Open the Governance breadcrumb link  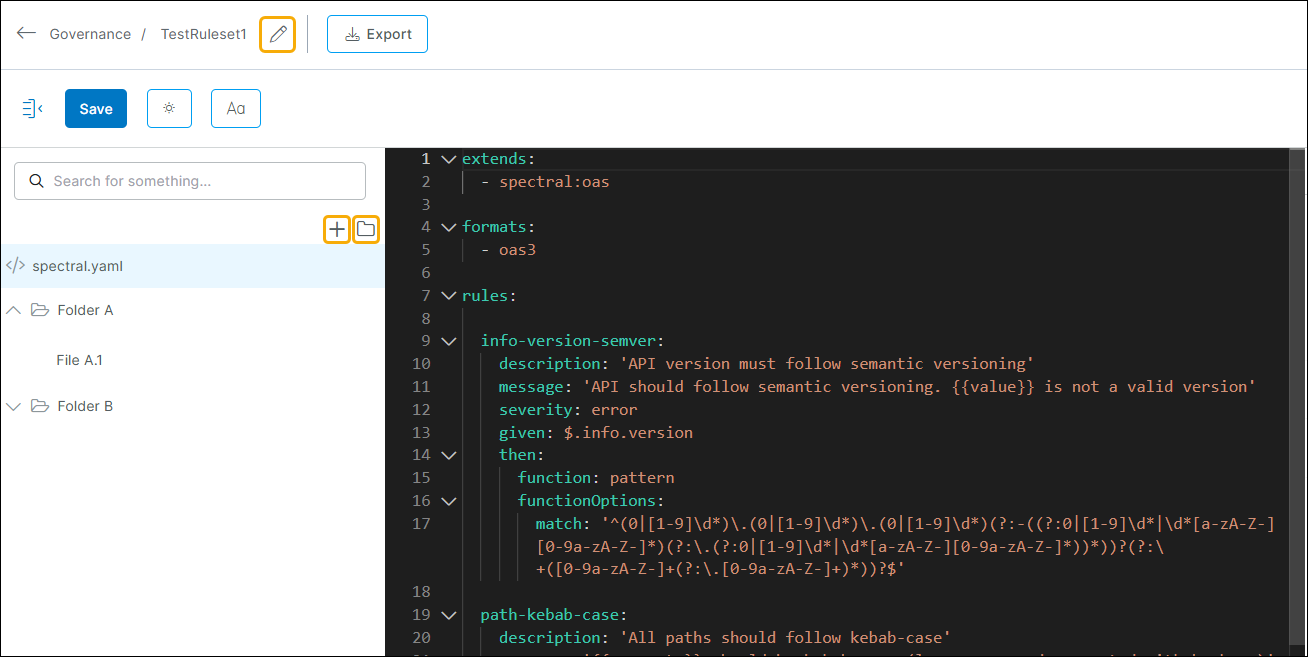point(90,33)
